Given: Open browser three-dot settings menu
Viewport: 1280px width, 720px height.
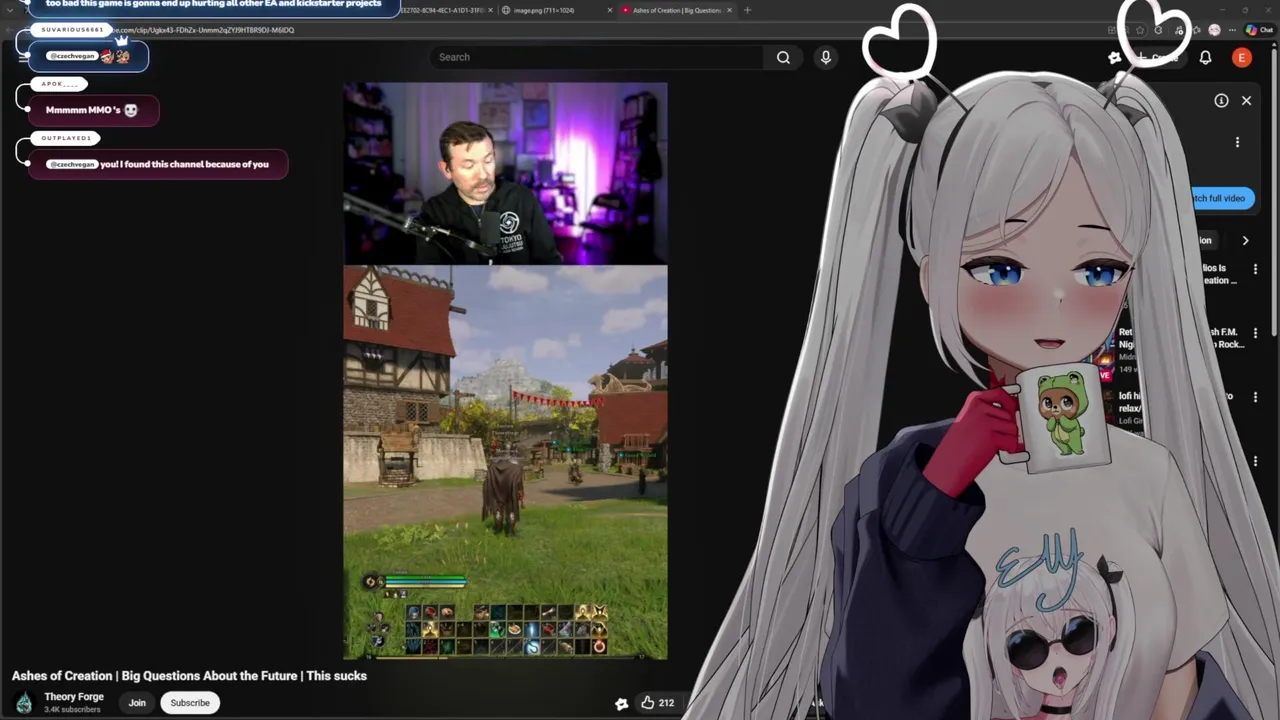Looking at the screenshot, I should click(1230, 30).
